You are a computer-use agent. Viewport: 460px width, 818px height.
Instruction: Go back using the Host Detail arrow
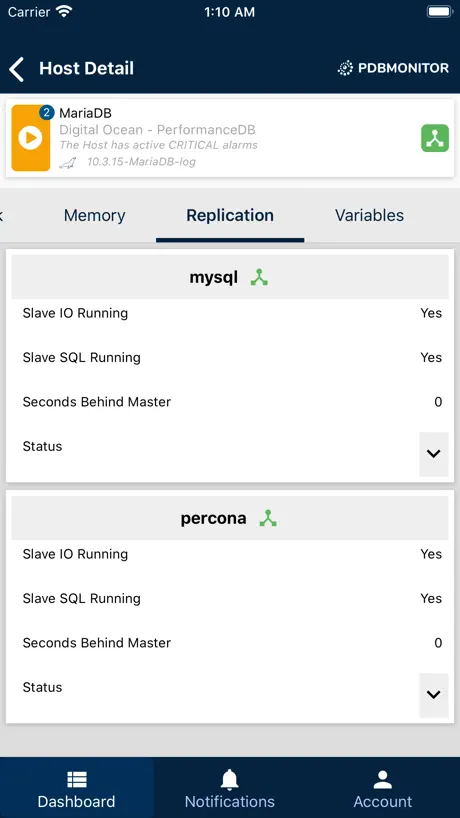coord(17,69)
